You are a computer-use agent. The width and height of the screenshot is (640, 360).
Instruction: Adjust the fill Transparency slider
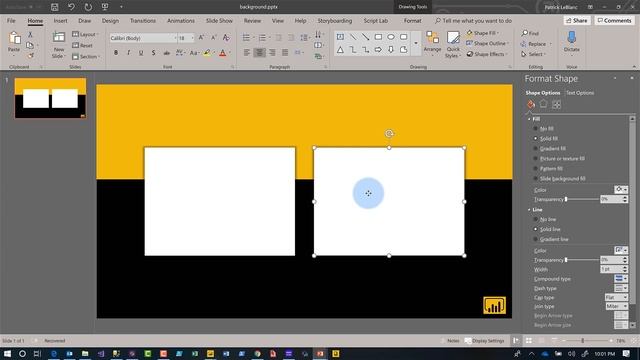[x=566, y=199]
